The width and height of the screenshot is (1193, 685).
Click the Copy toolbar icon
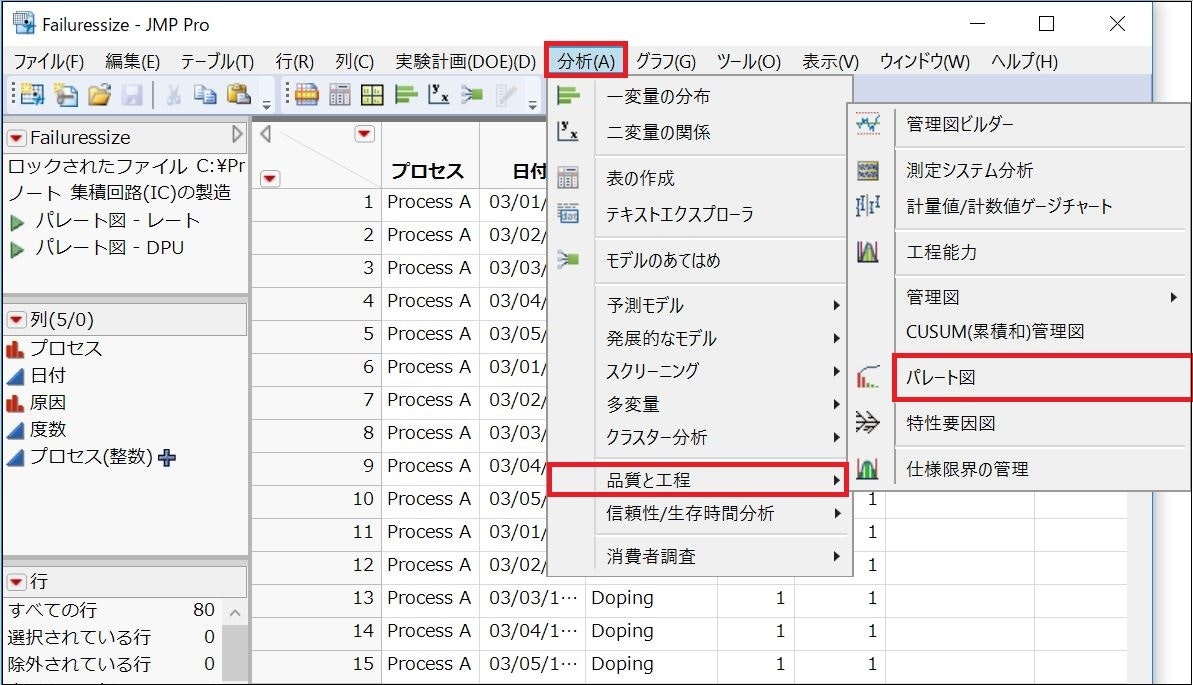205,94
